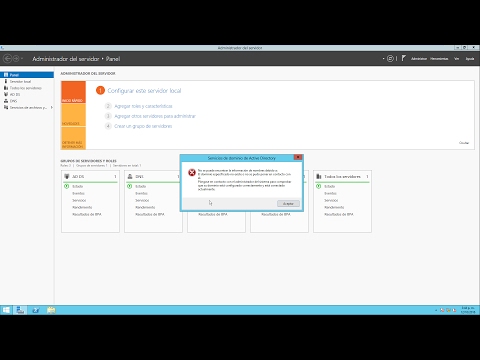Open Eventos in the AD DS tile

coord(78,193)
